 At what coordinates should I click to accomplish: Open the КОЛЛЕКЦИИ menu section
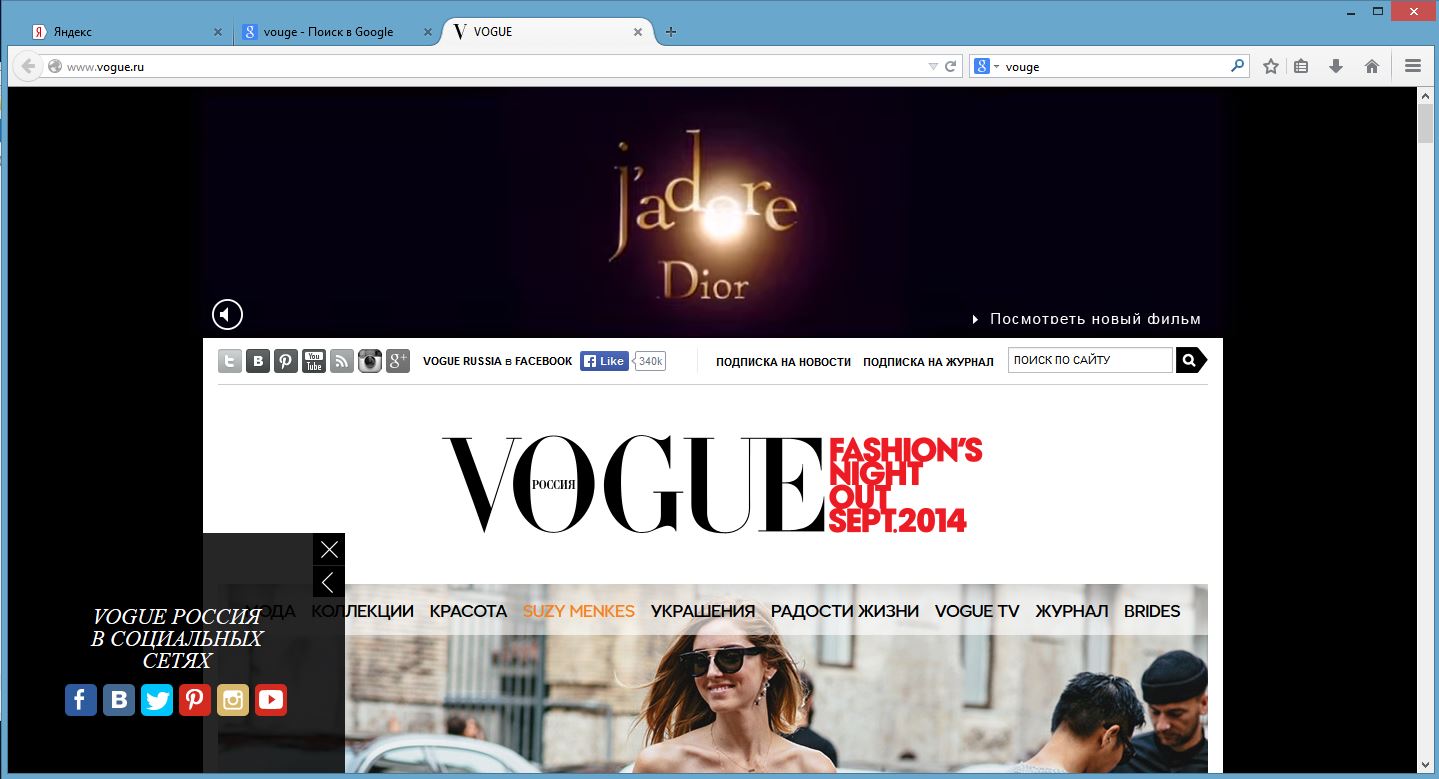(362, 611)
